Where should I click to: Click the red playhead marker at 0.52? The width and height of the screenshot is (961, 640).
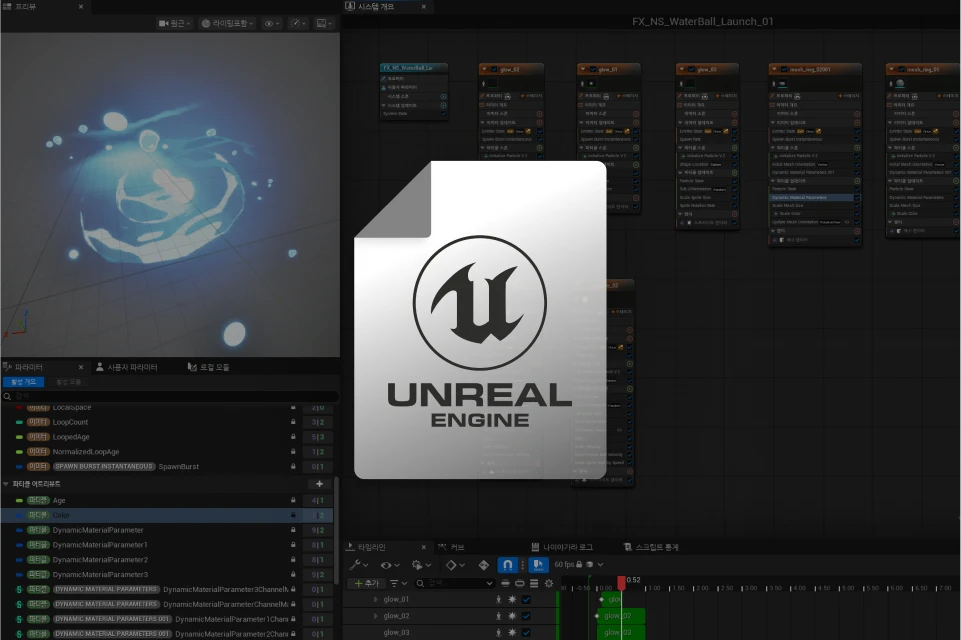pyautogui.click(x=621, y=582)
